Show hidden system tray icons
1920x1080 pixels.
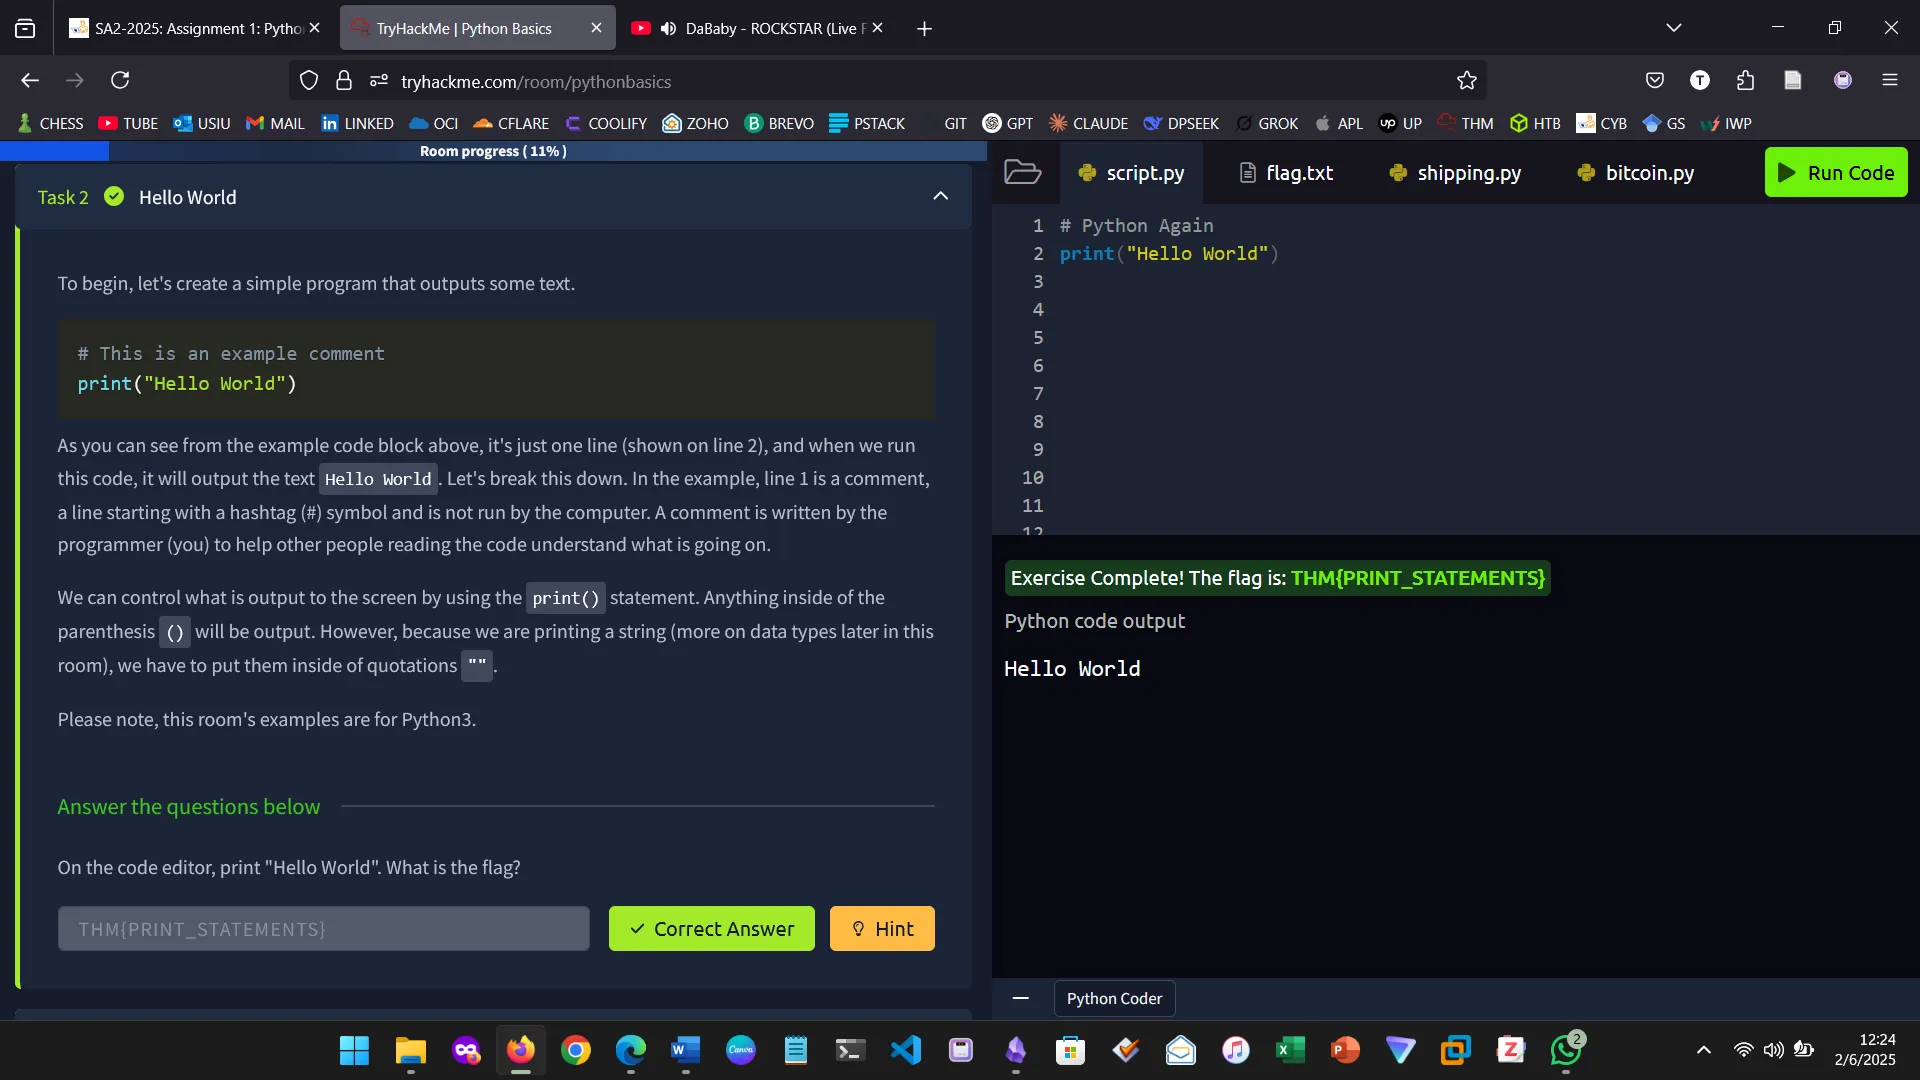click(x=1703, y=1050)
